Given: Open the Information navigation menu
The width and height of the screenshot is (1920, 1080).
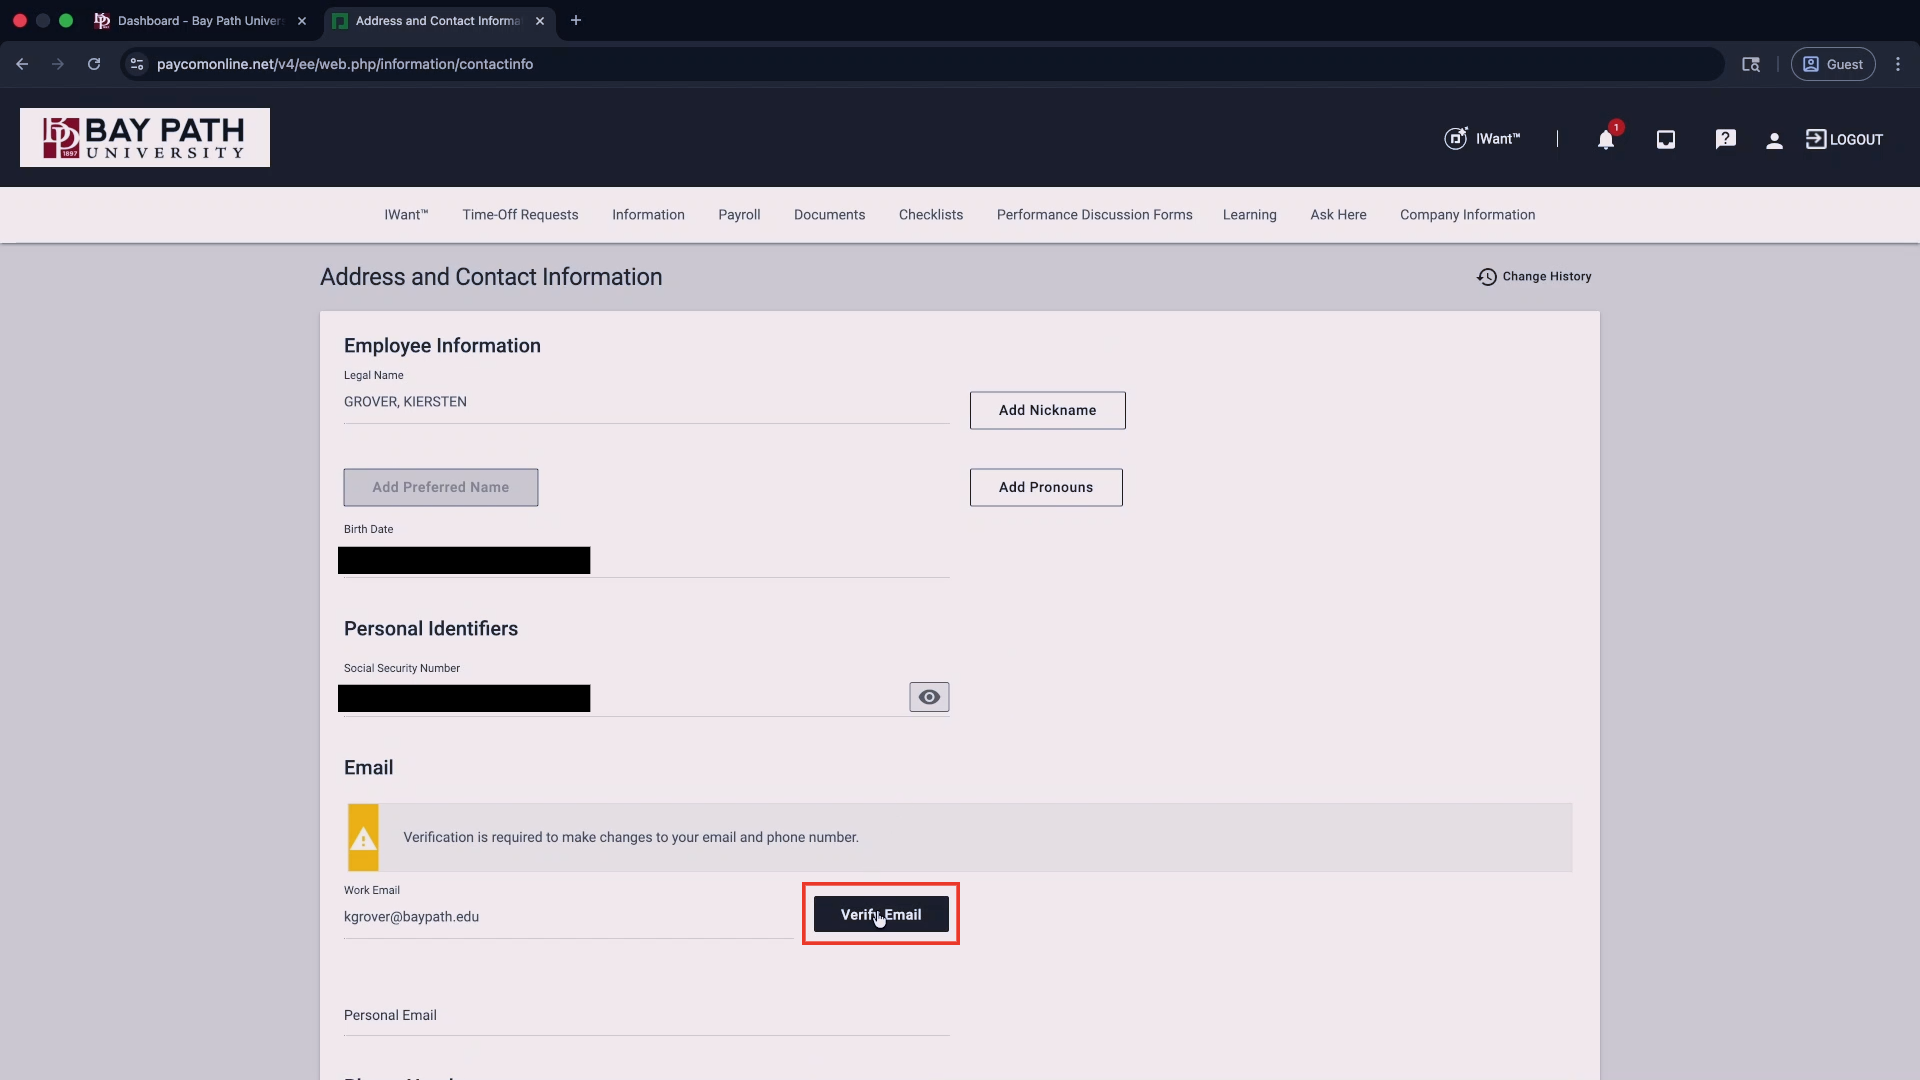Looking at the screenshot, I should 648,215.
